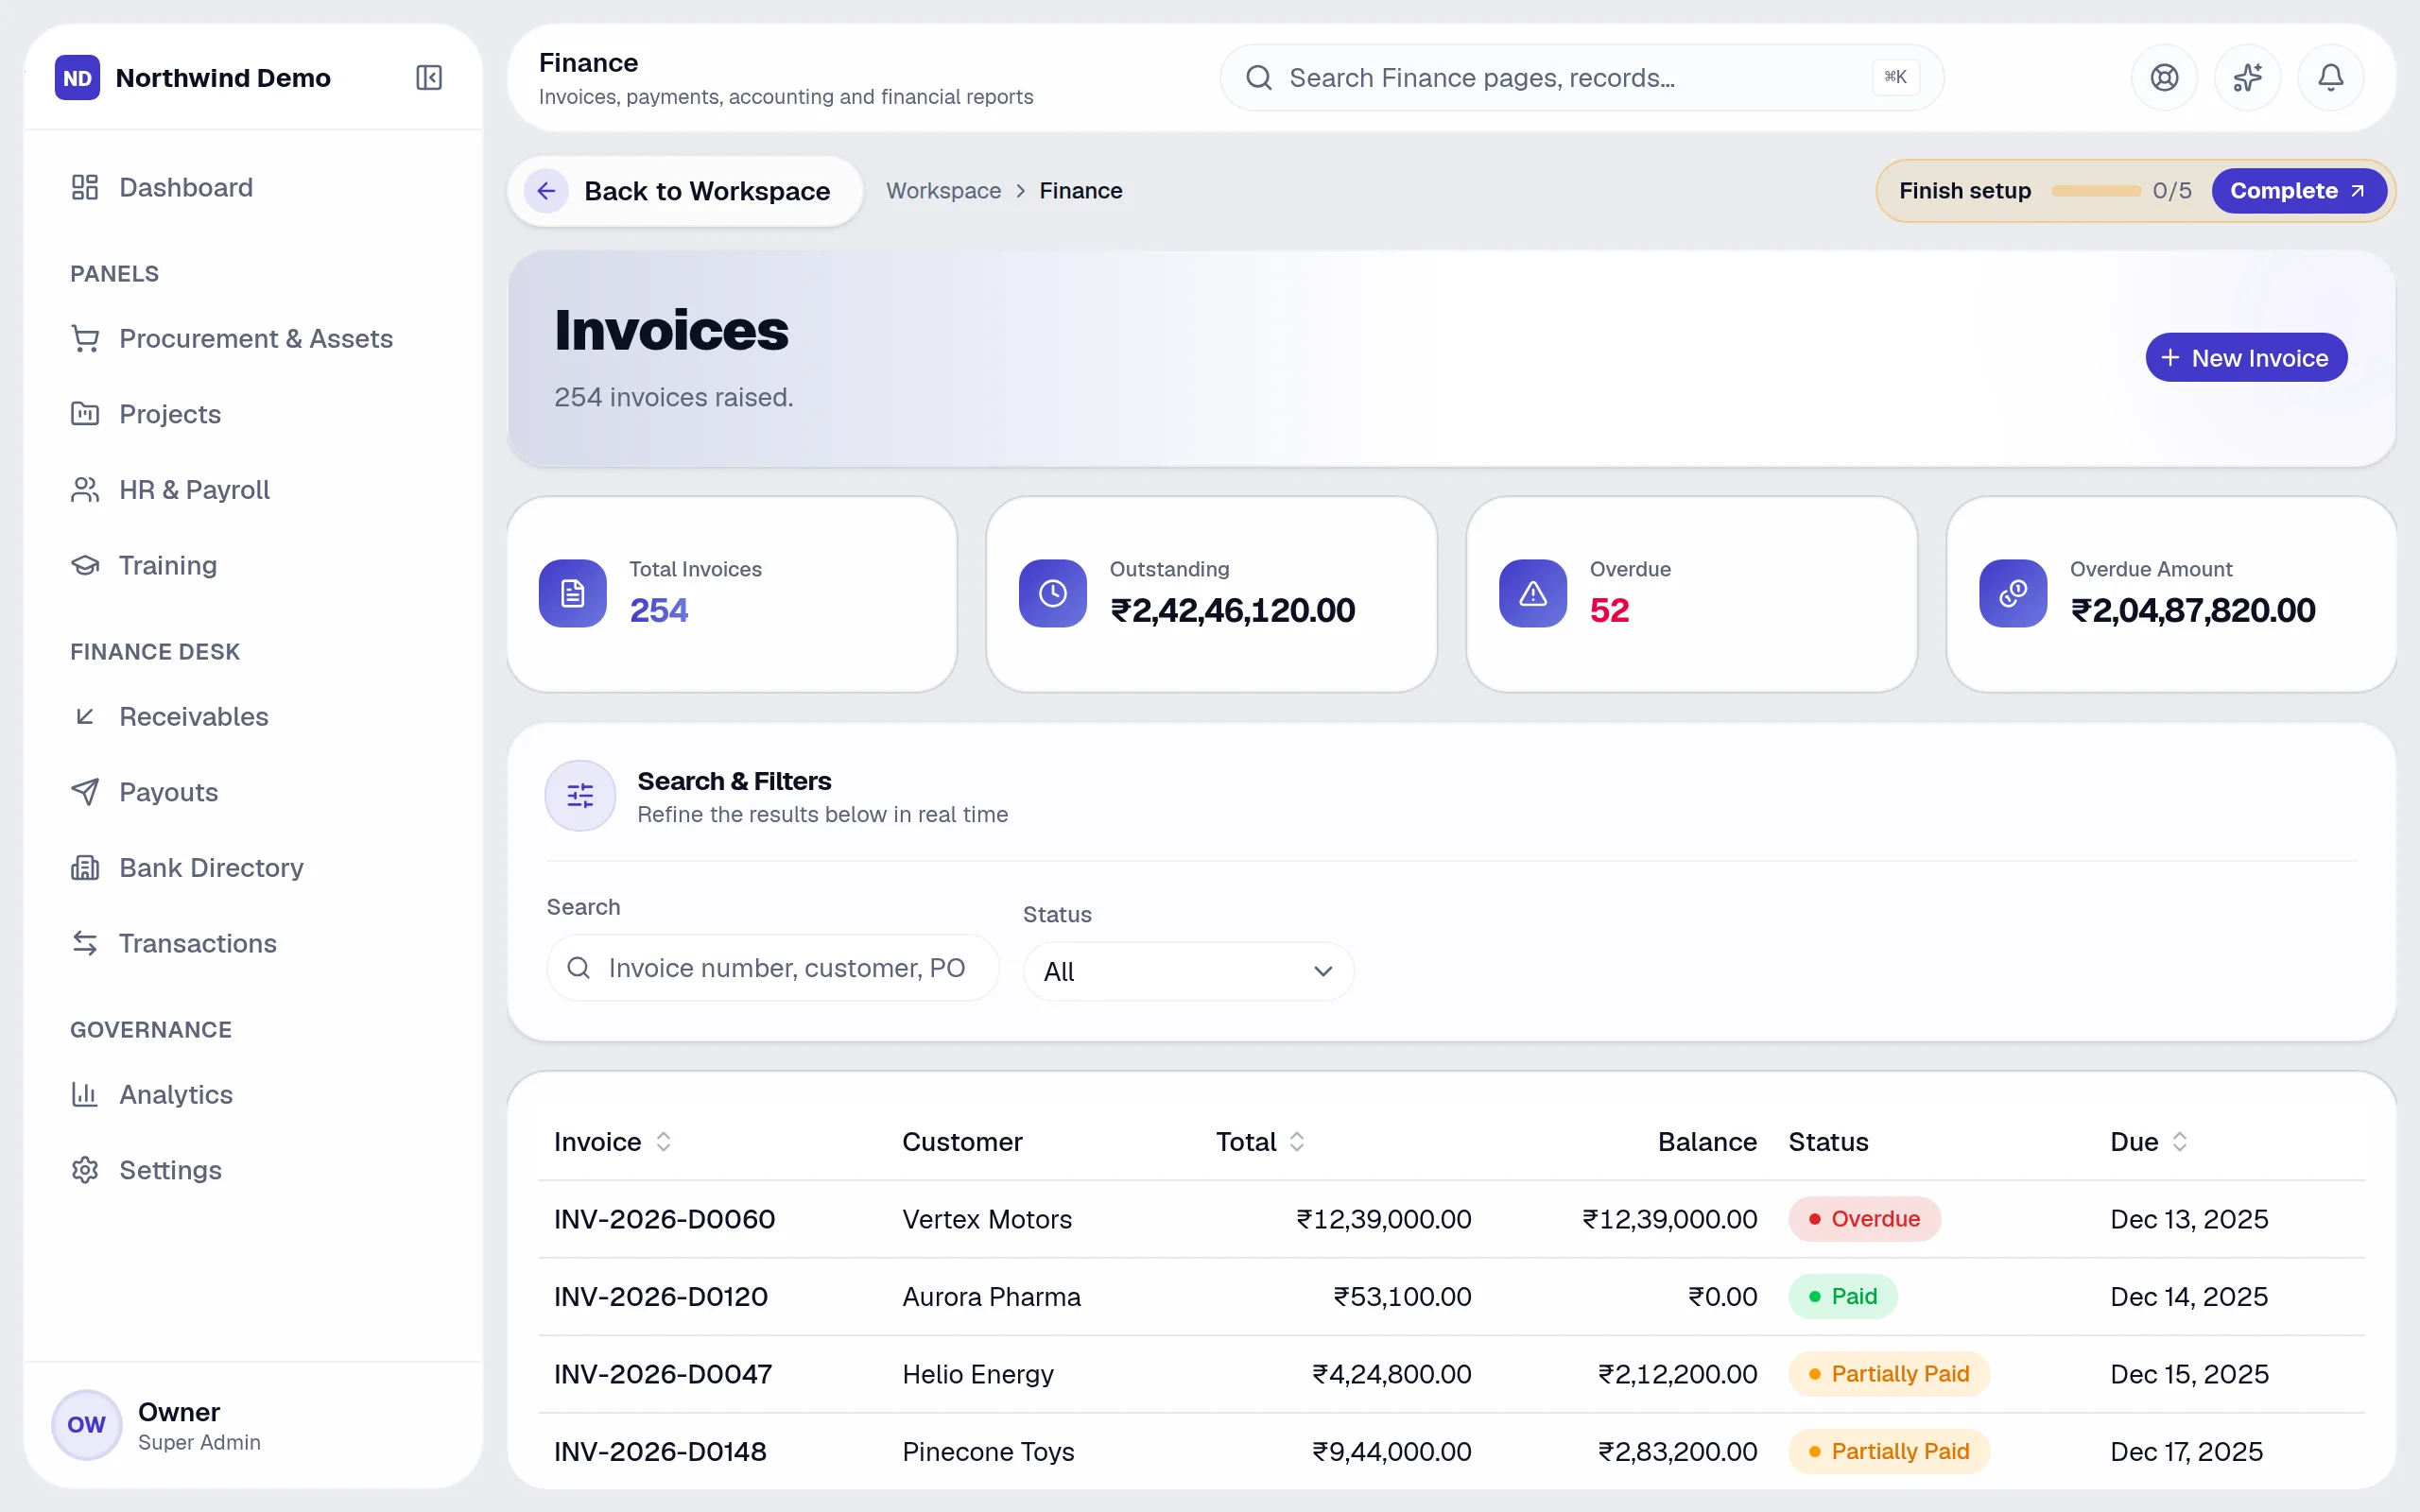The image size is (2420, 1512).
Task: Click the Overdue Amount coins icon
Action: click(2012, 593)
